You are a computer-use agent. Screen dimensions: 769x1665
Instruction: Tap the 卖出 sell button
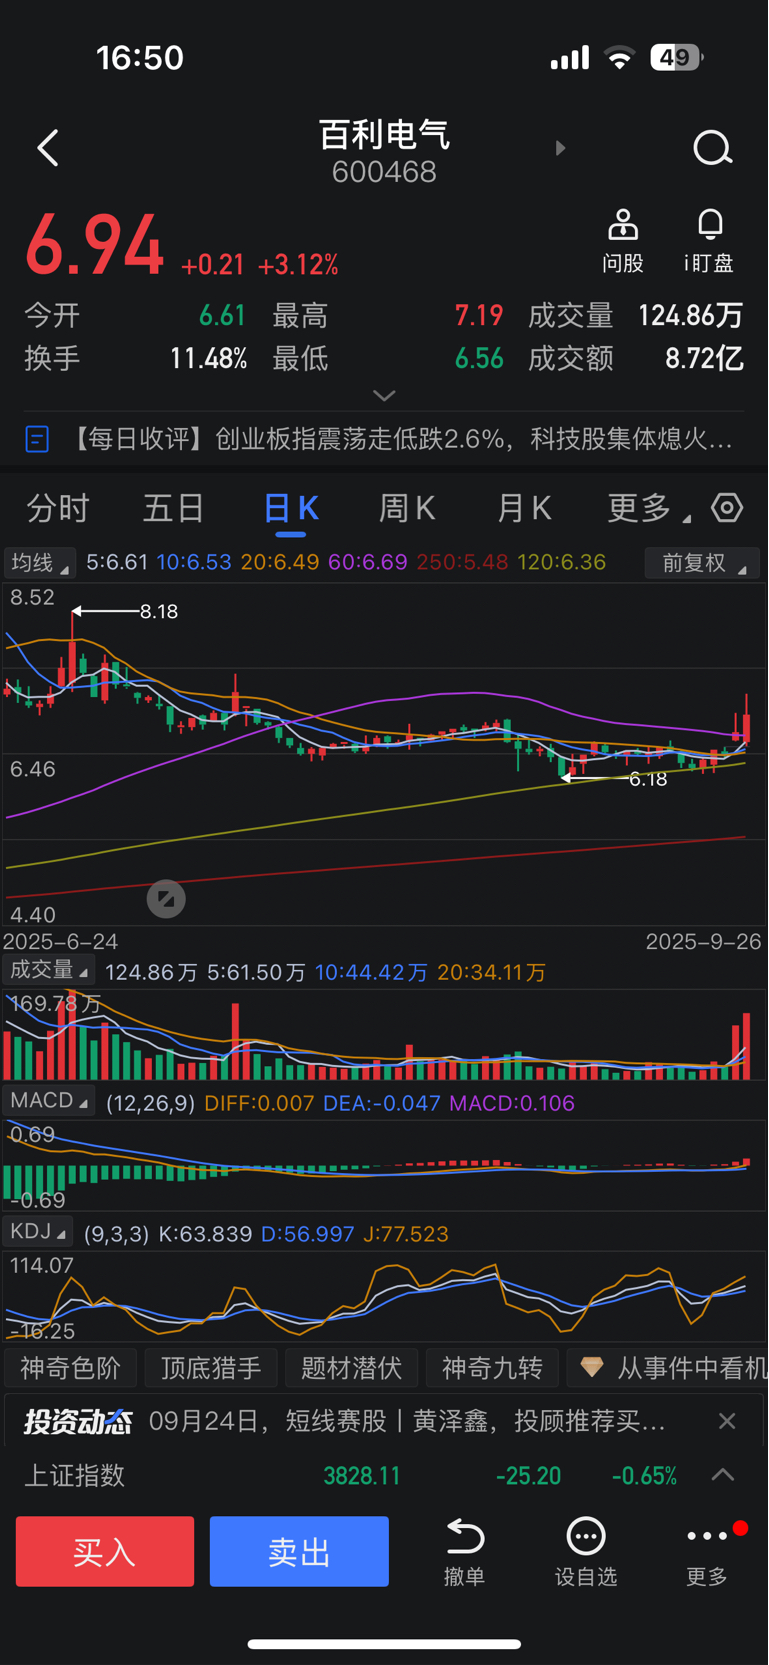point(299,1551)
